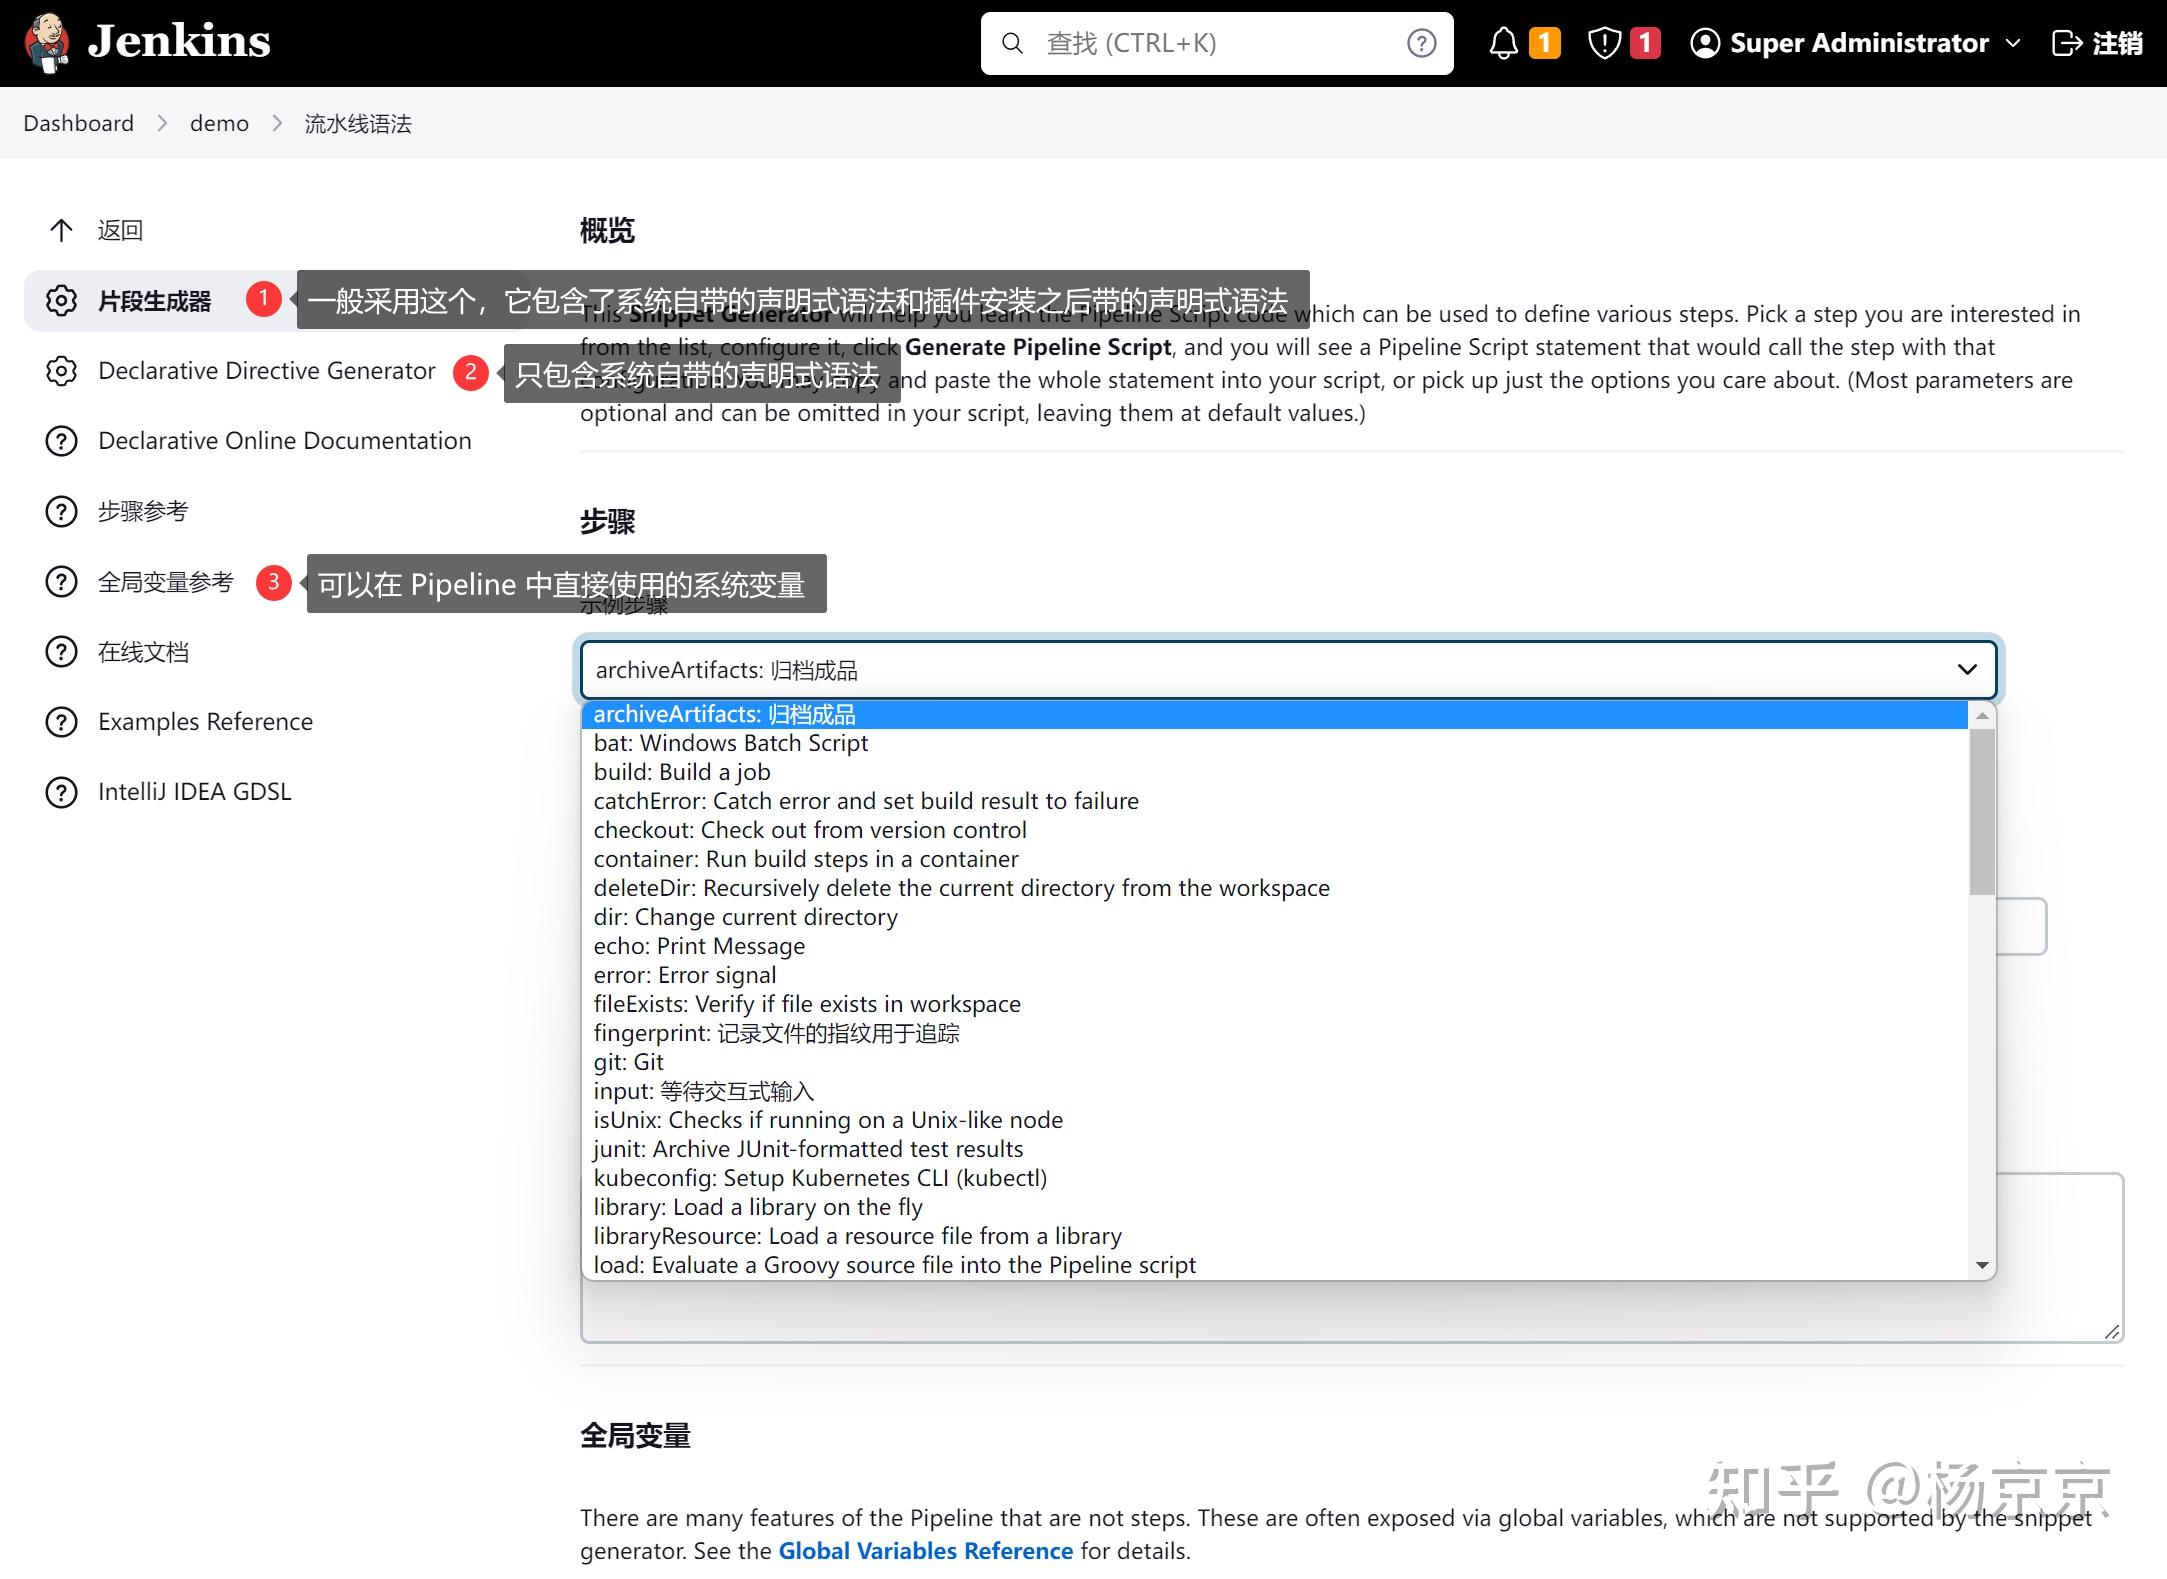Click the Jenkins butler logo

coord(46,43)
